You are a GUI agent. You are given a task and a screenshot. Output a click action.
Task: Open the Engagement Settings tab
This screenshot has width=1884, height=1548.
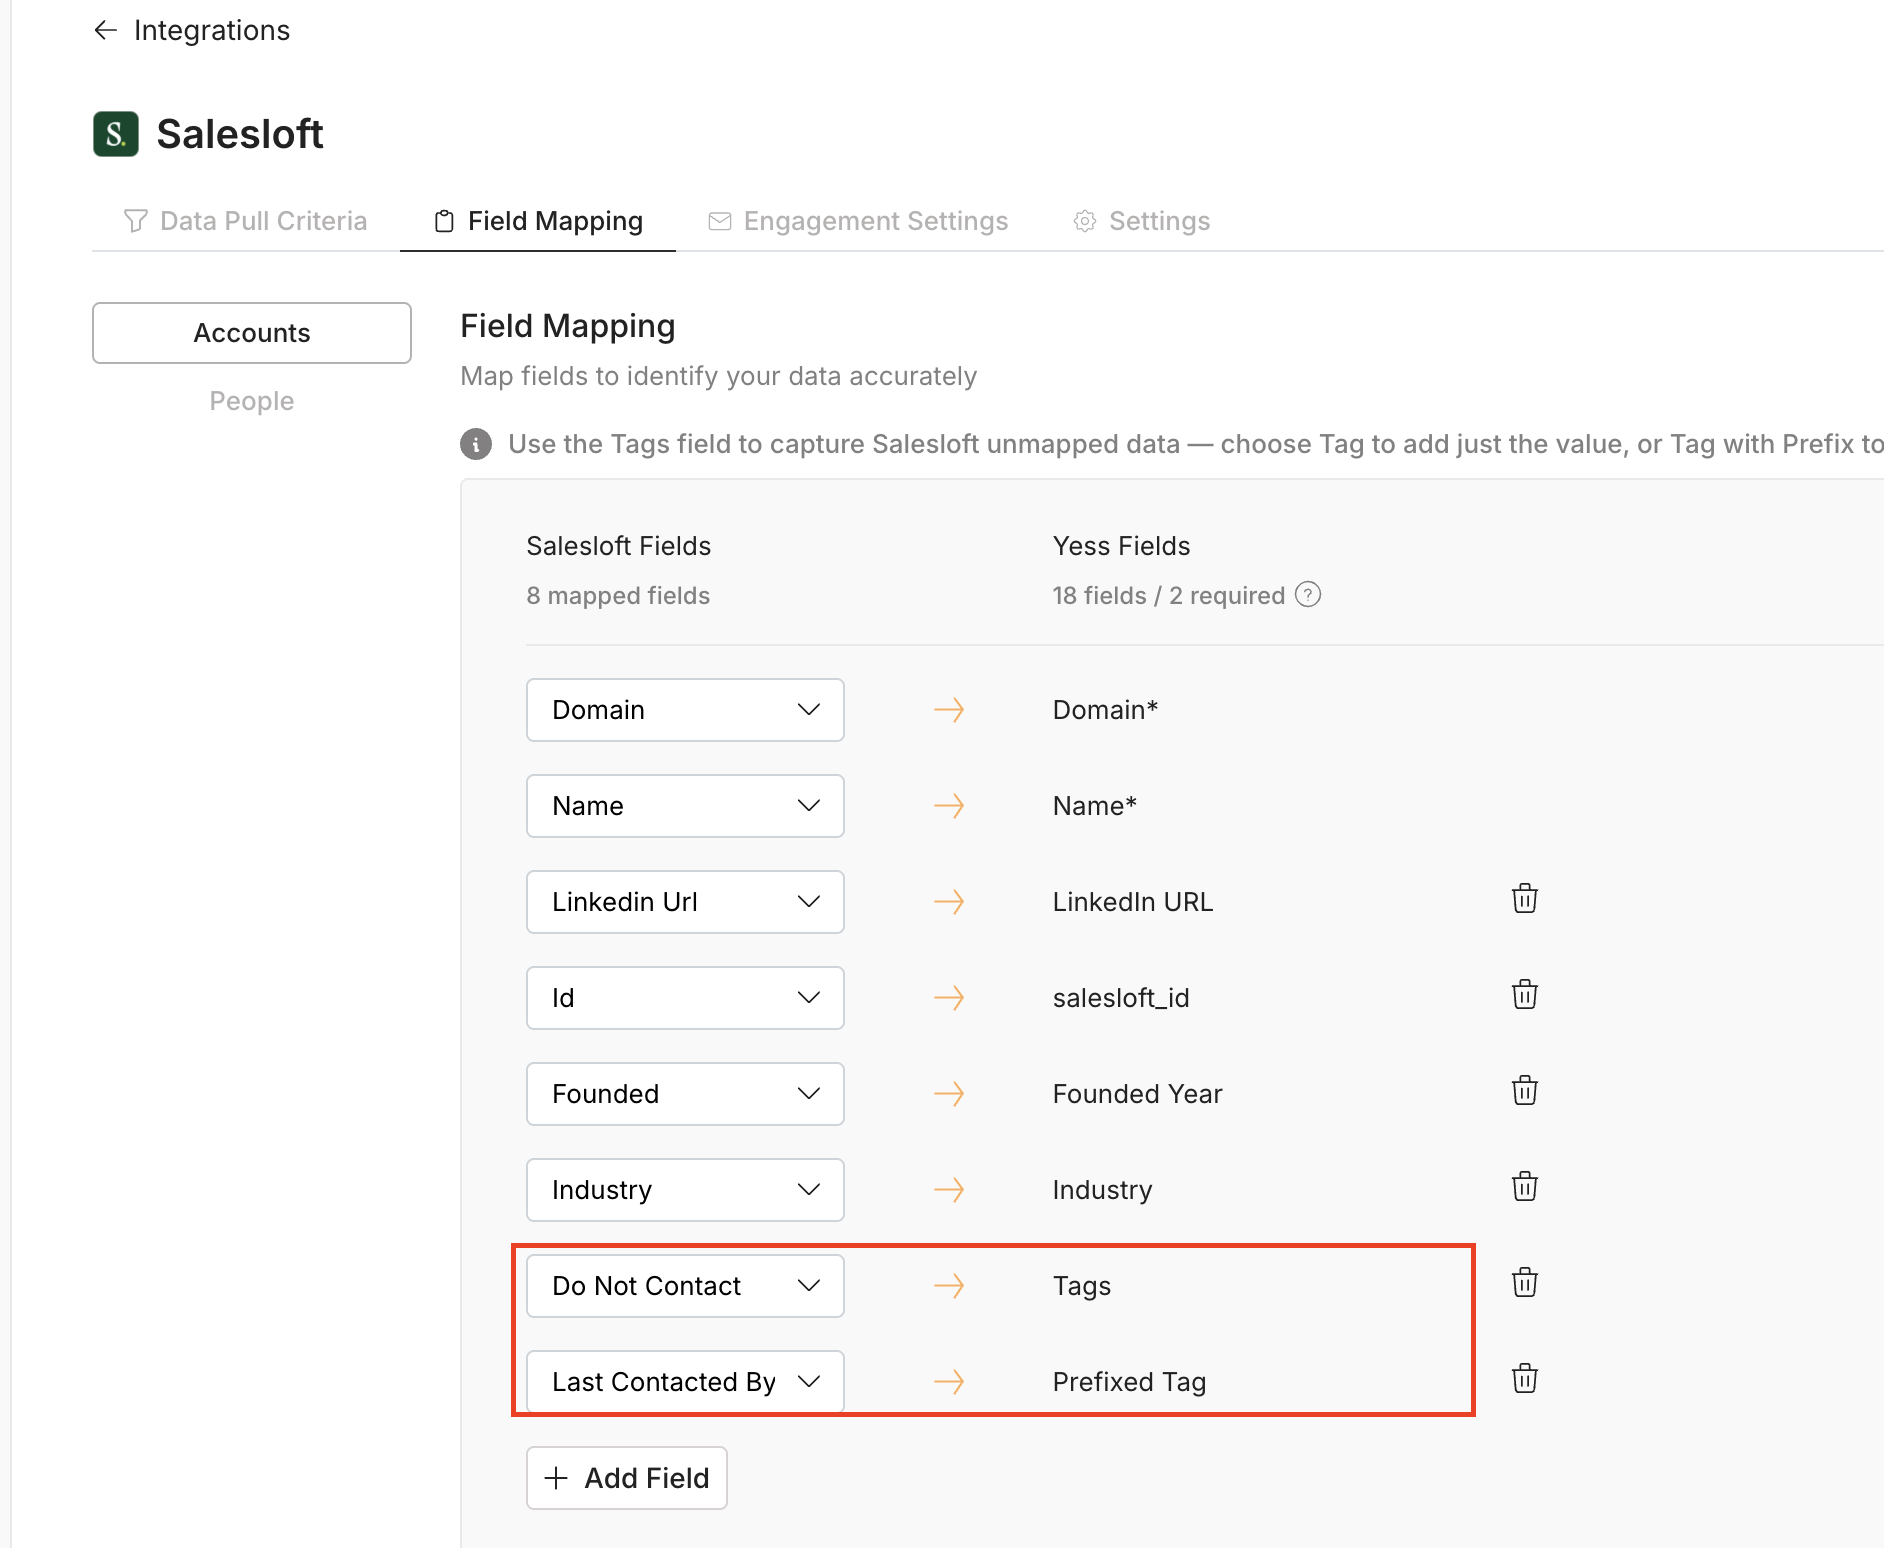[x=858, y=221]
